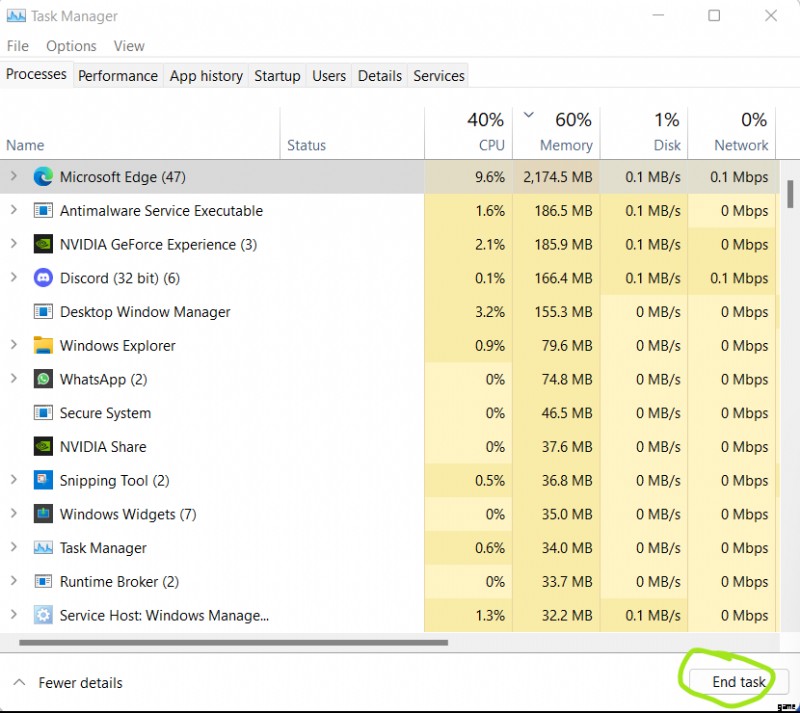The width and height of the screenshot is (800, 713).
Task: Click the Secure System icon
Action: (43, 412)
